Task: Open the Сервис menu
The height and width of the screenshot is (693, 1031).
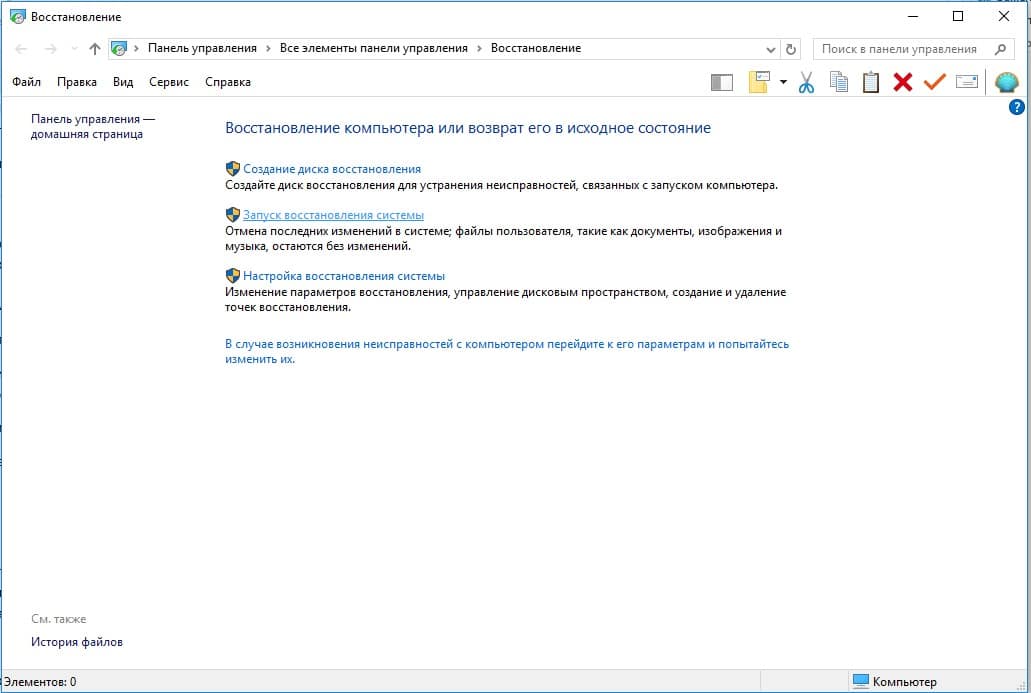Action: 169,82
